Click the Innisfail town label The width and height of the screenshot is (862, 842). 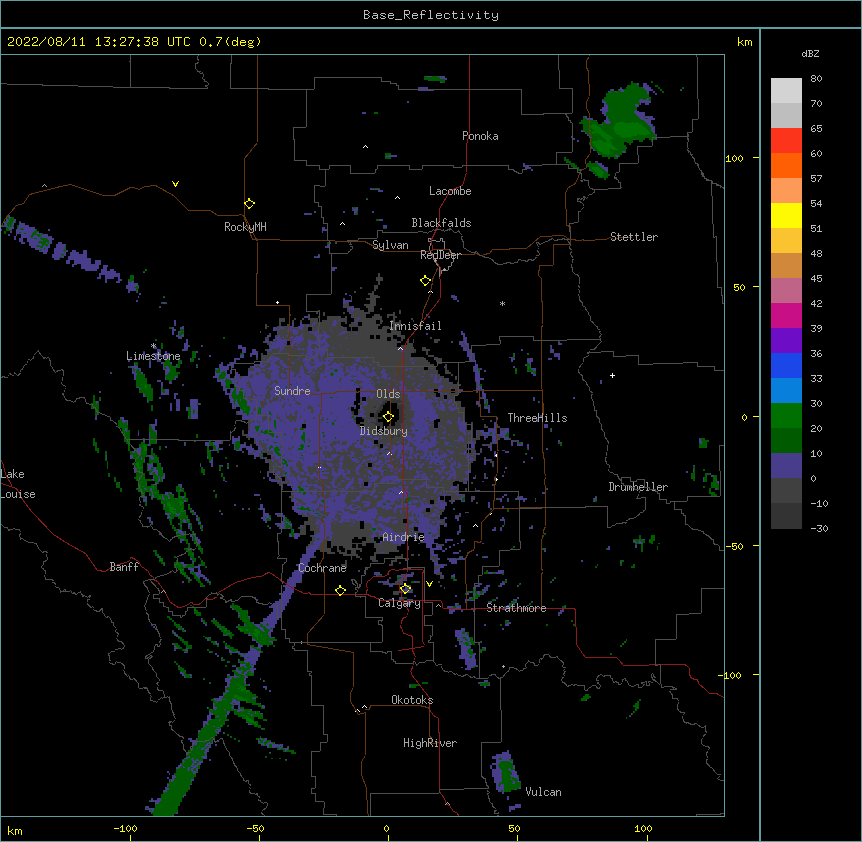pos(415,326)
